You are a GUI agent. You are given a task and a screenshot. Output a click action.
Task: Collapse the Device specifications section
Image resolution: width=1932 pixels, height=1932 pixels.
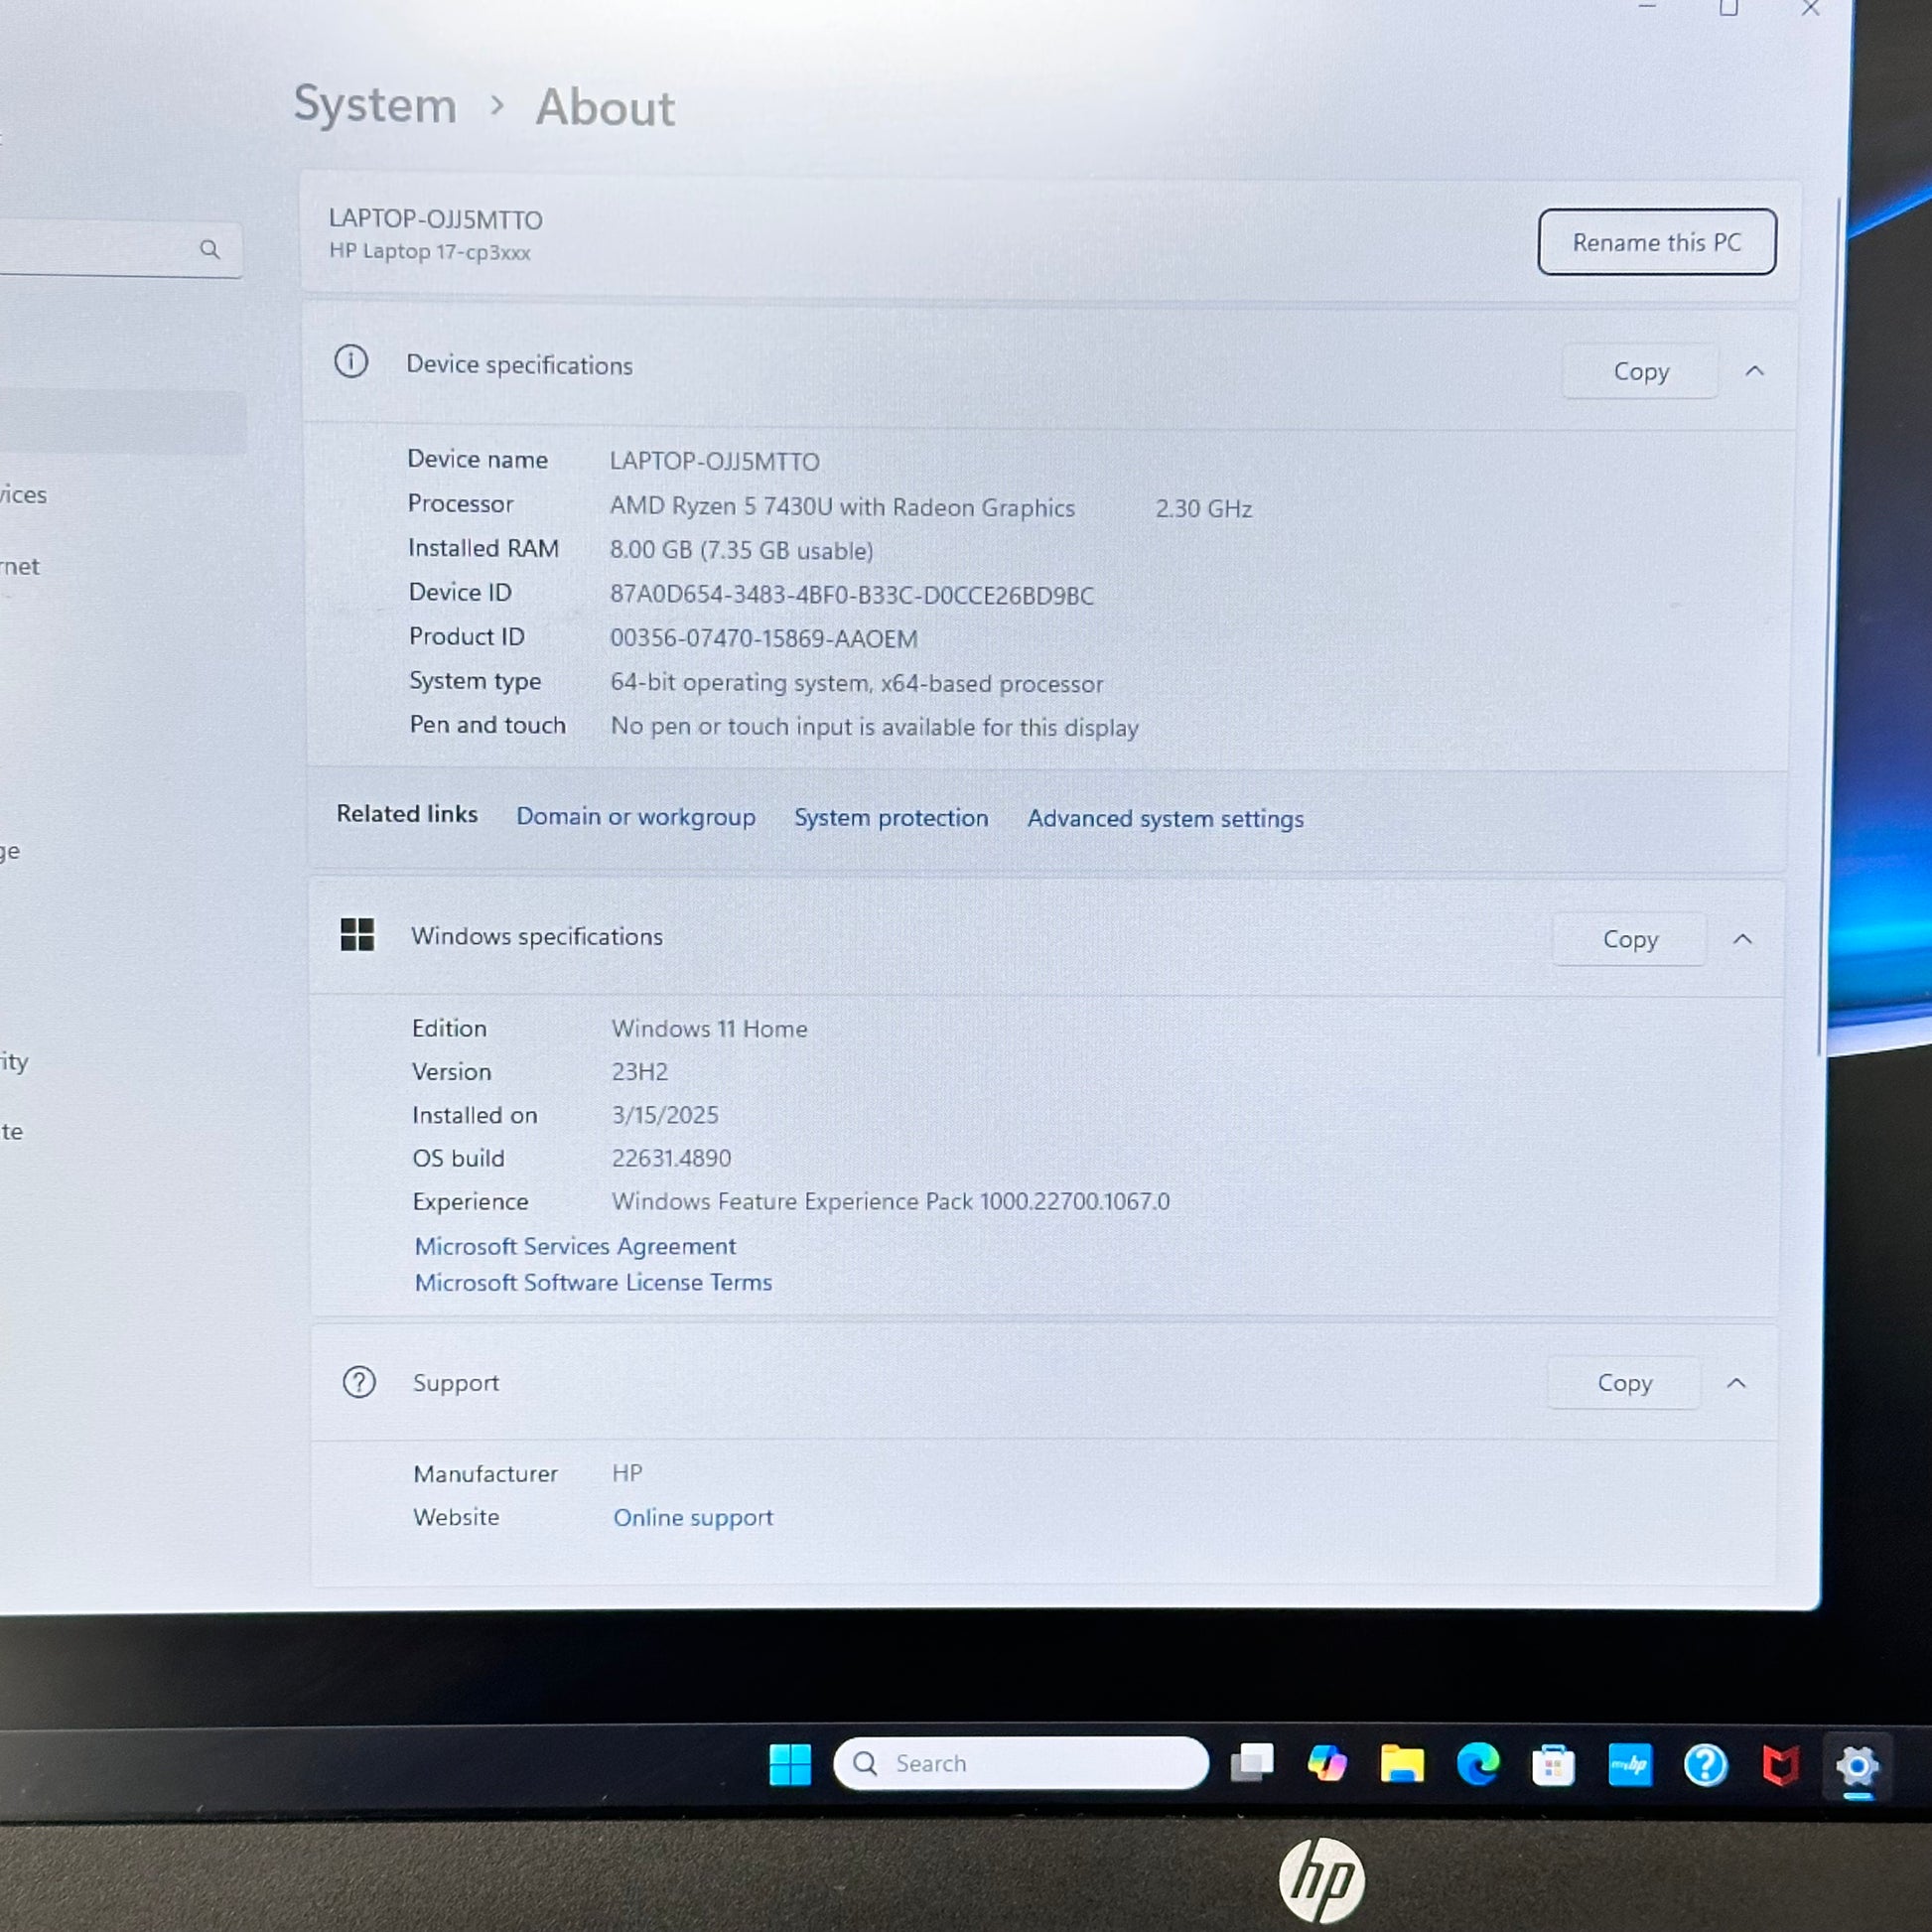[x=1754, y=371]
